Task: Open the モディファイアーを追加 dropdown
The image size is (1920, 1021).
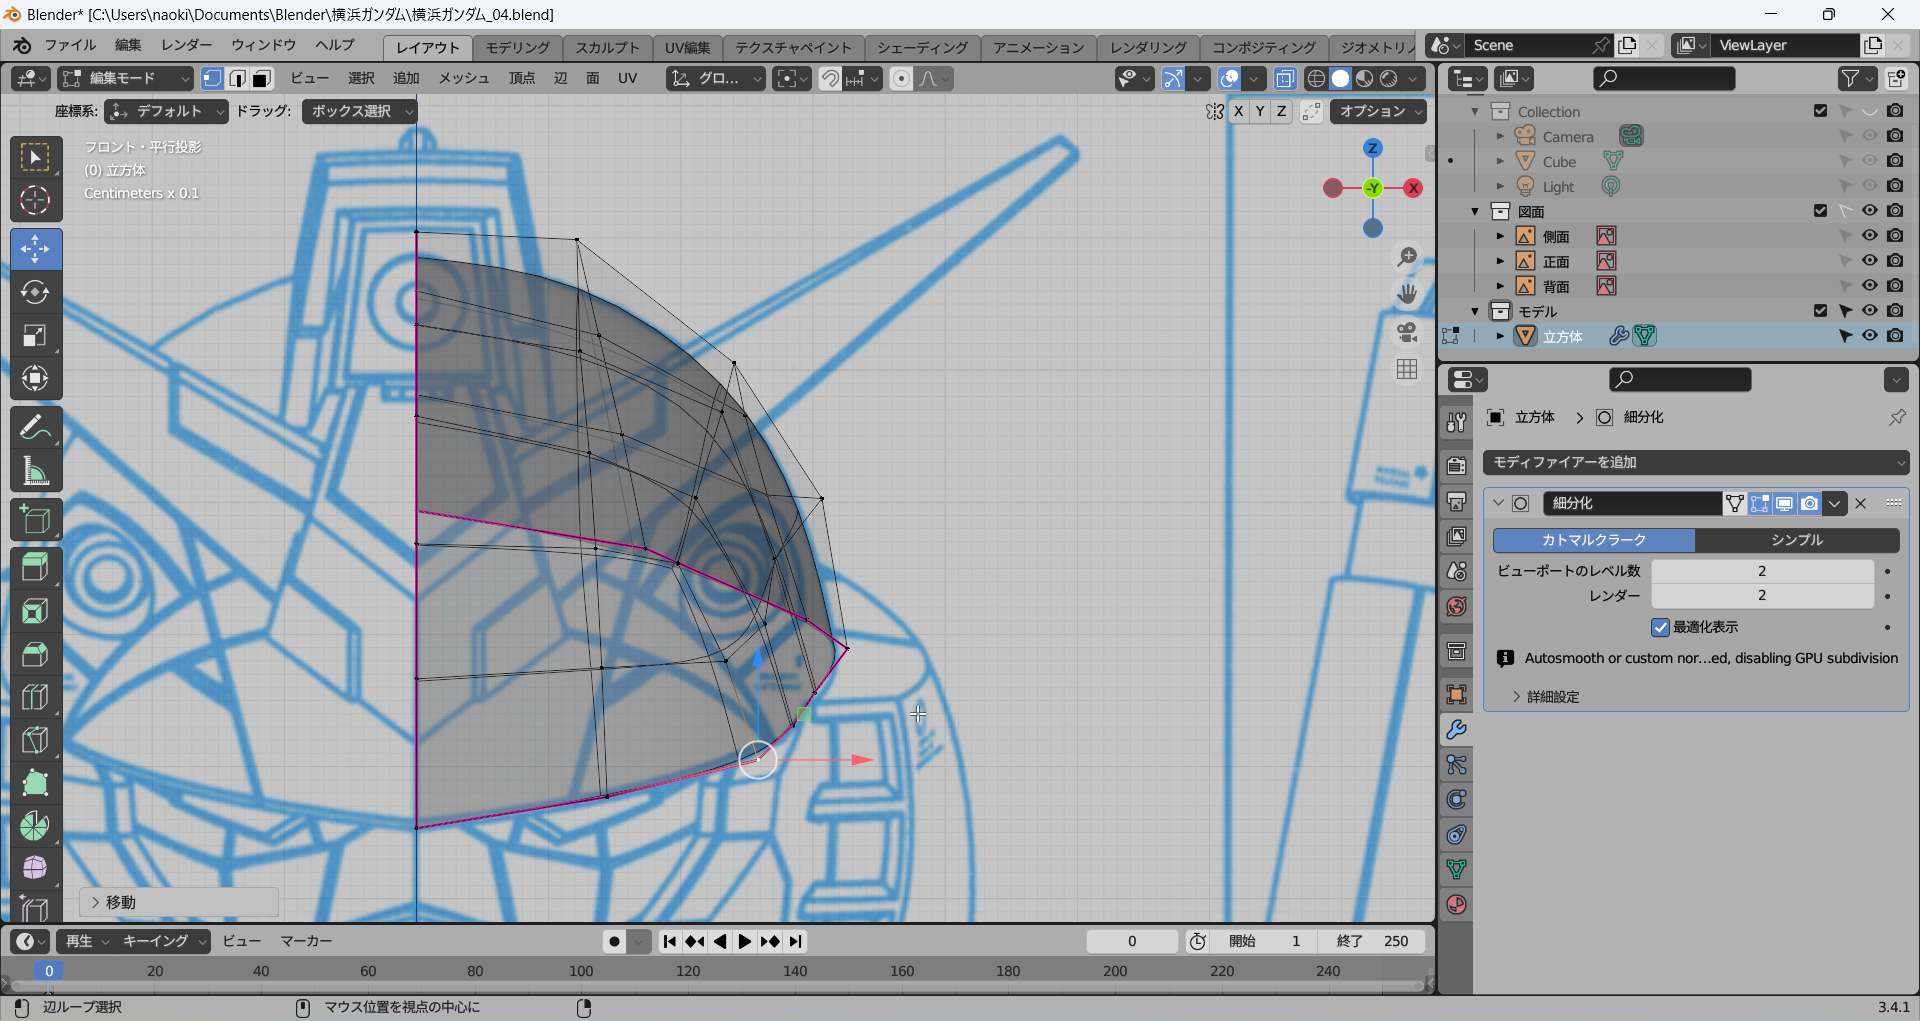Action: tap(1695, 462)
